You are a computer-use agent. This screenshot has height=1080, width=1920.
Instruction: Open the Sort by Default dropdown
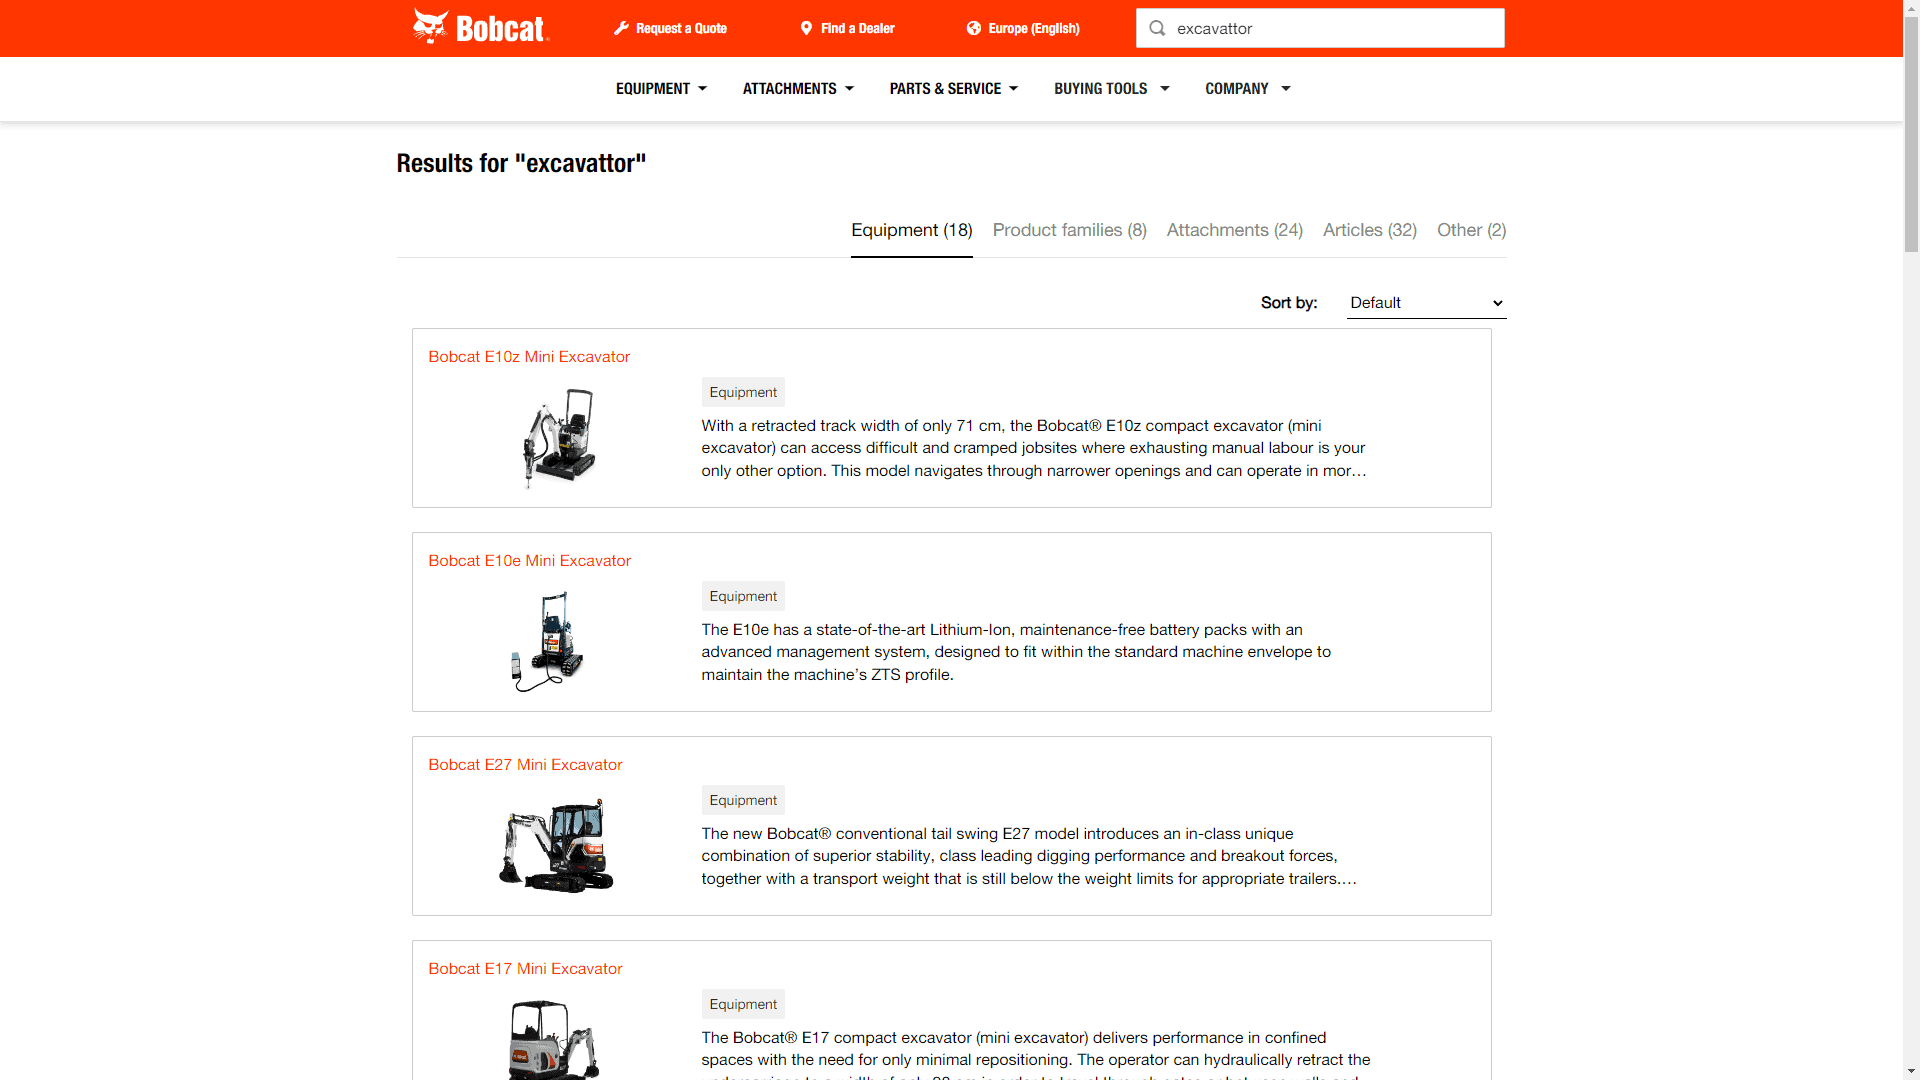click(1425, 303)
